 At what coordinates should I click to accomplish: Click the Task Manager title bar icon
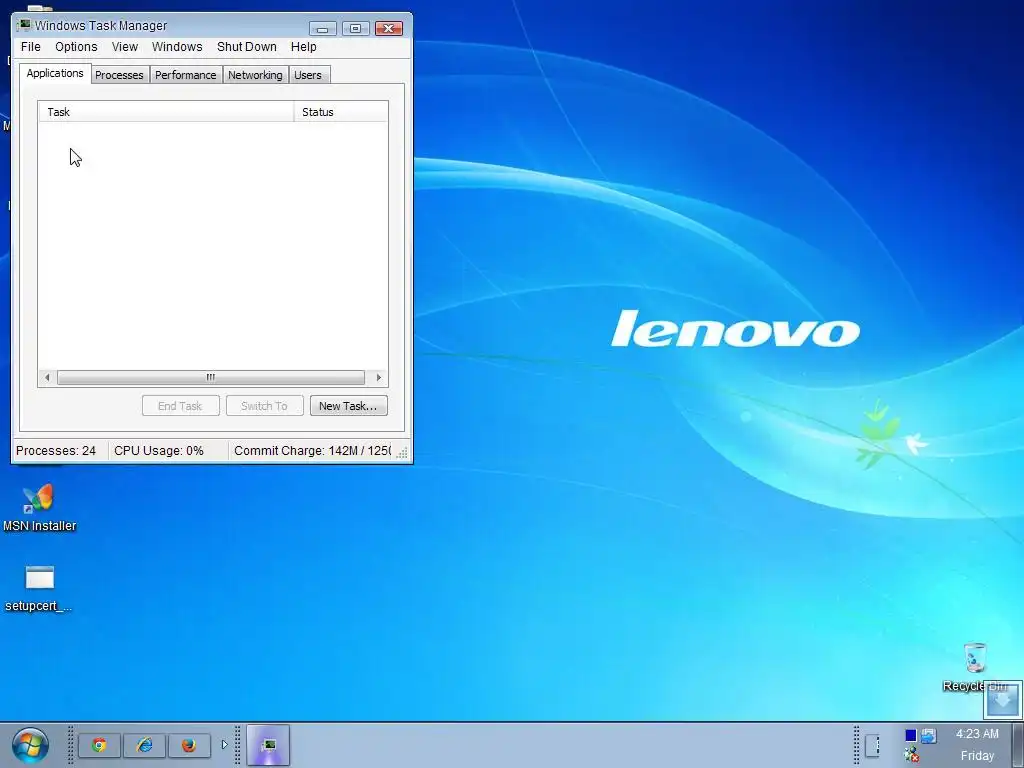click(24, 25)
